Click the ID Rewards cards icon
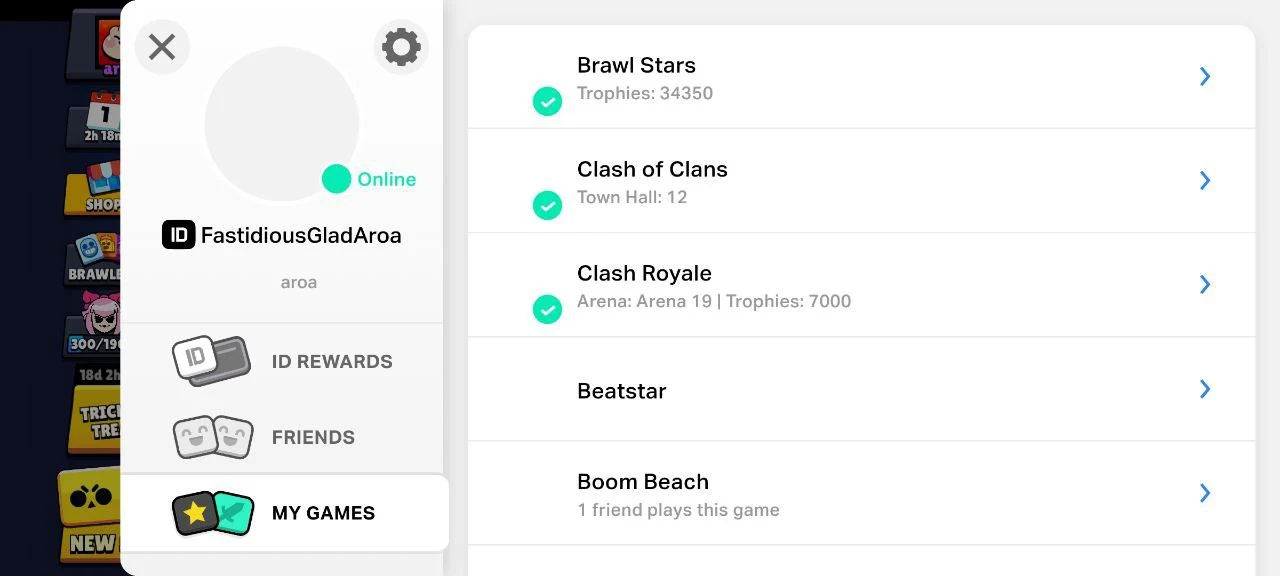 click(x=211, y=361)
